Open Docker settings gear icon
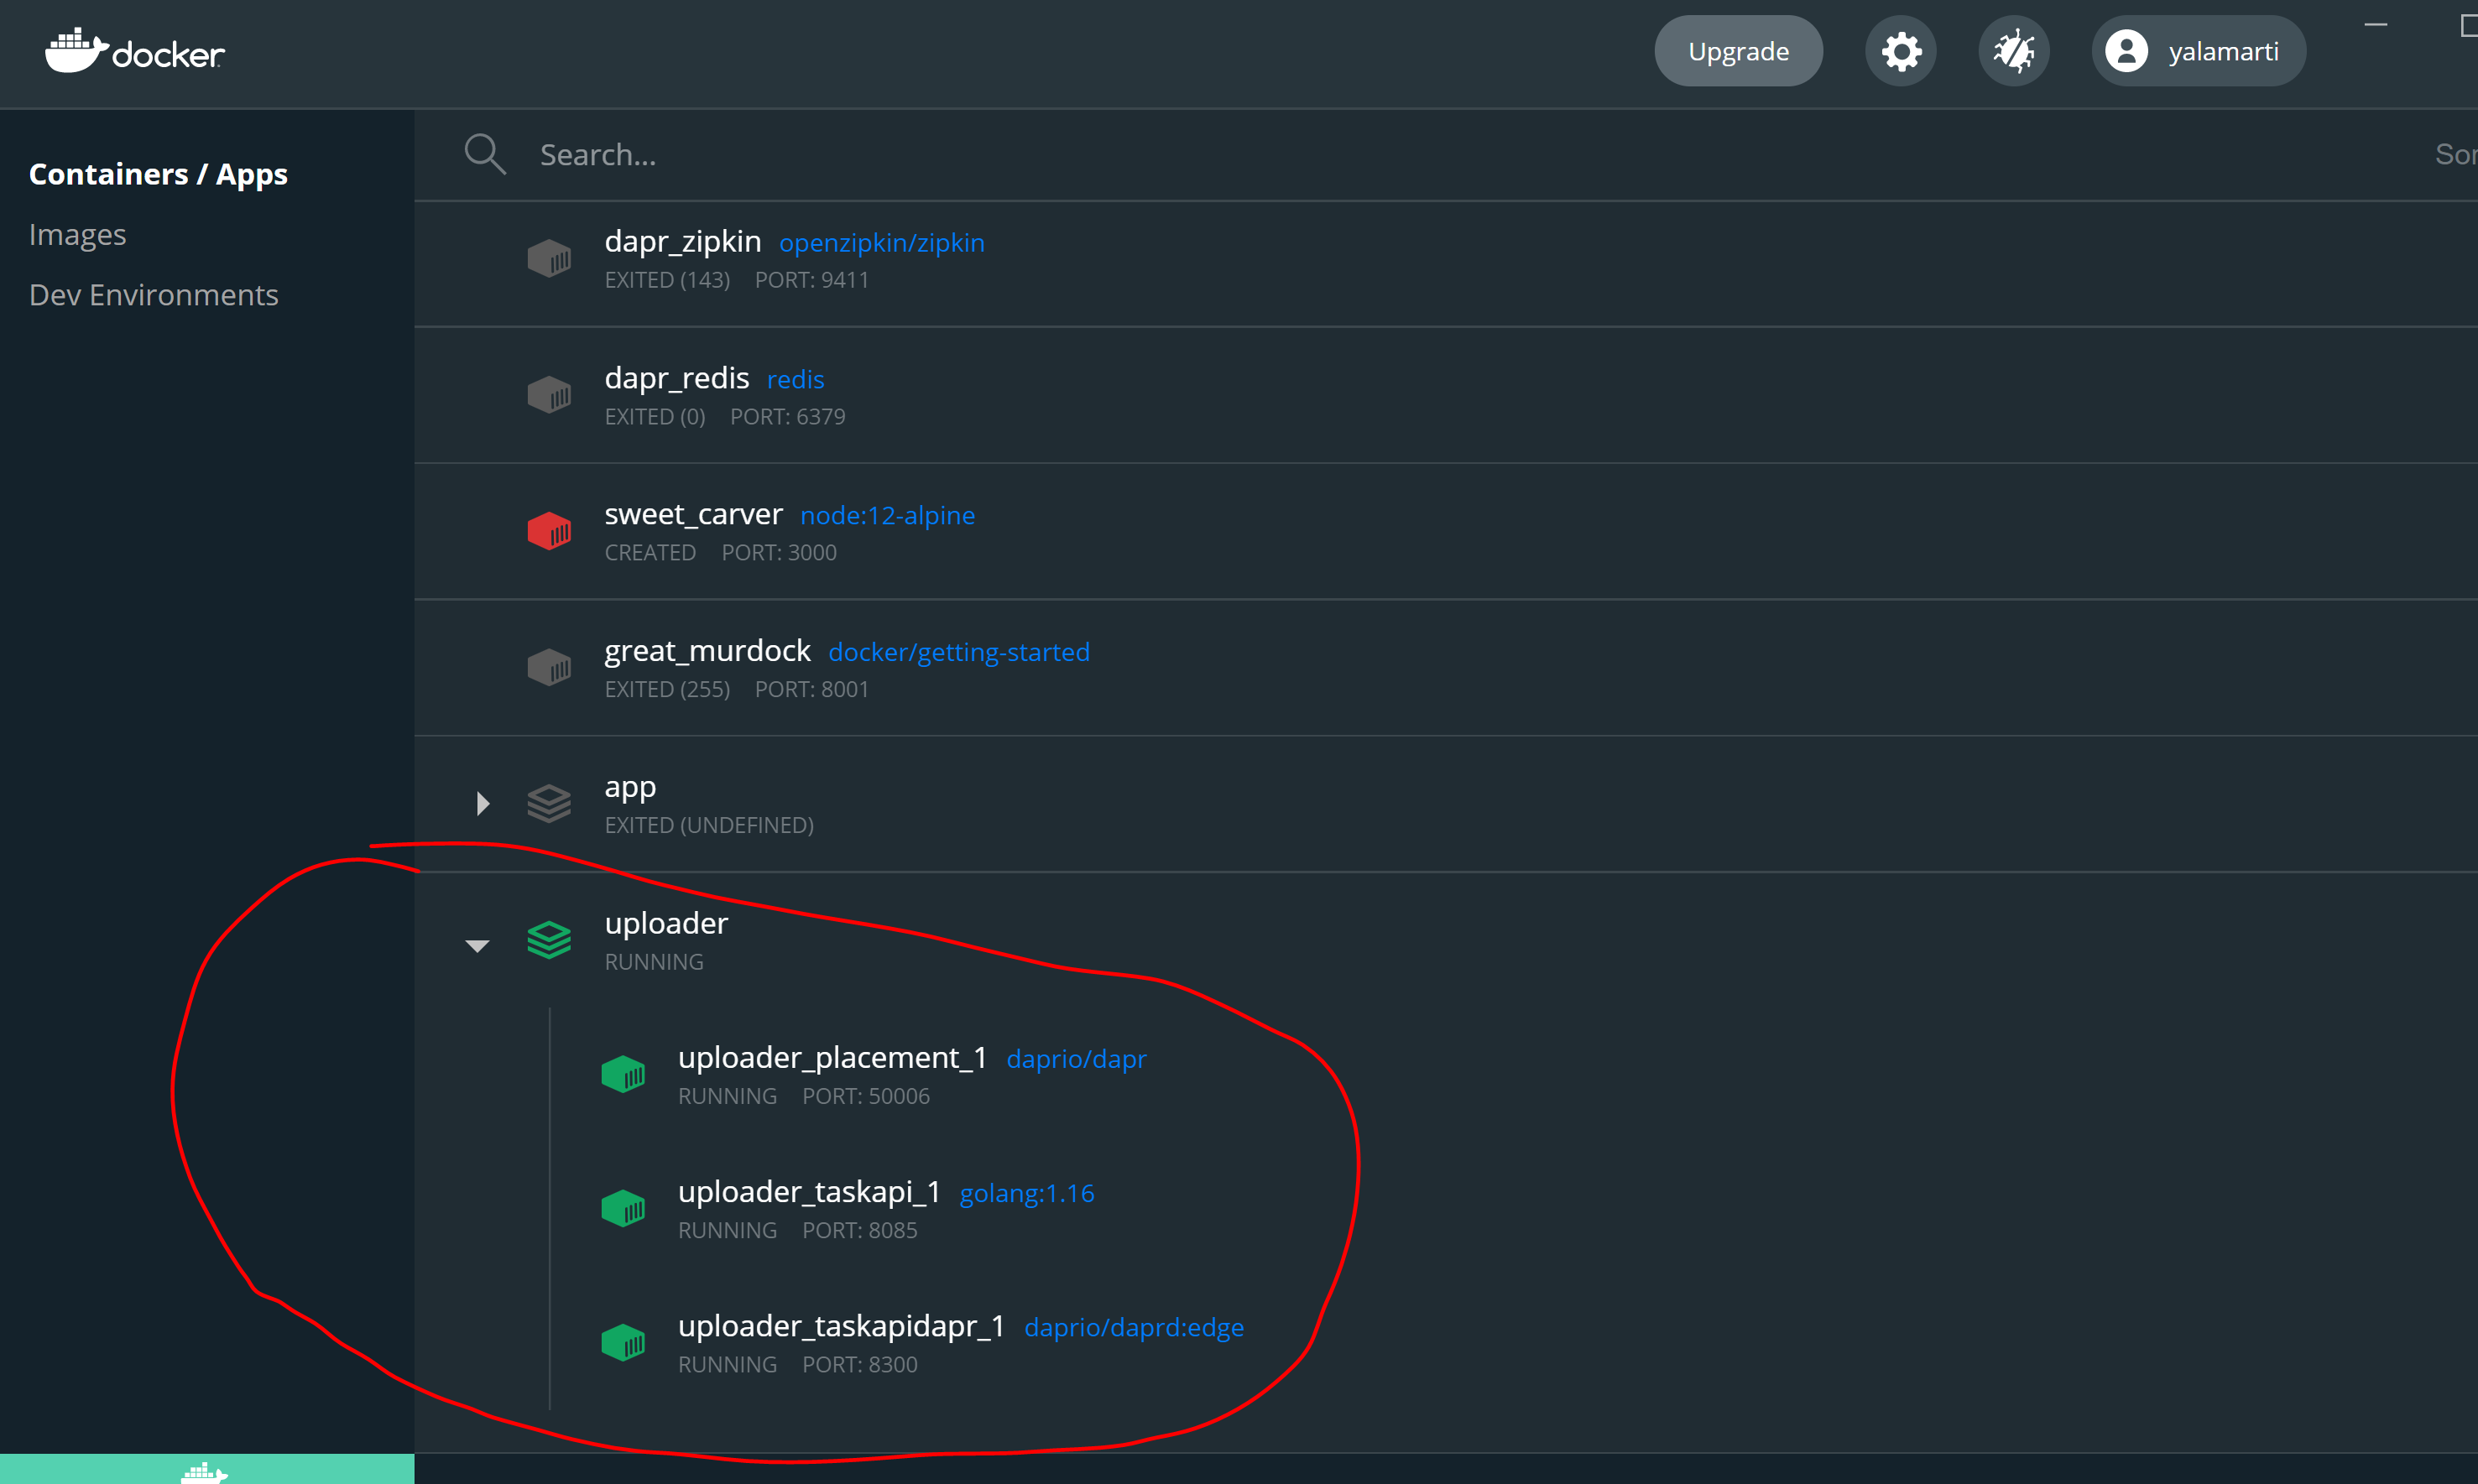This screenshot has width=2478, height=1484. (x=1900, y=51)
